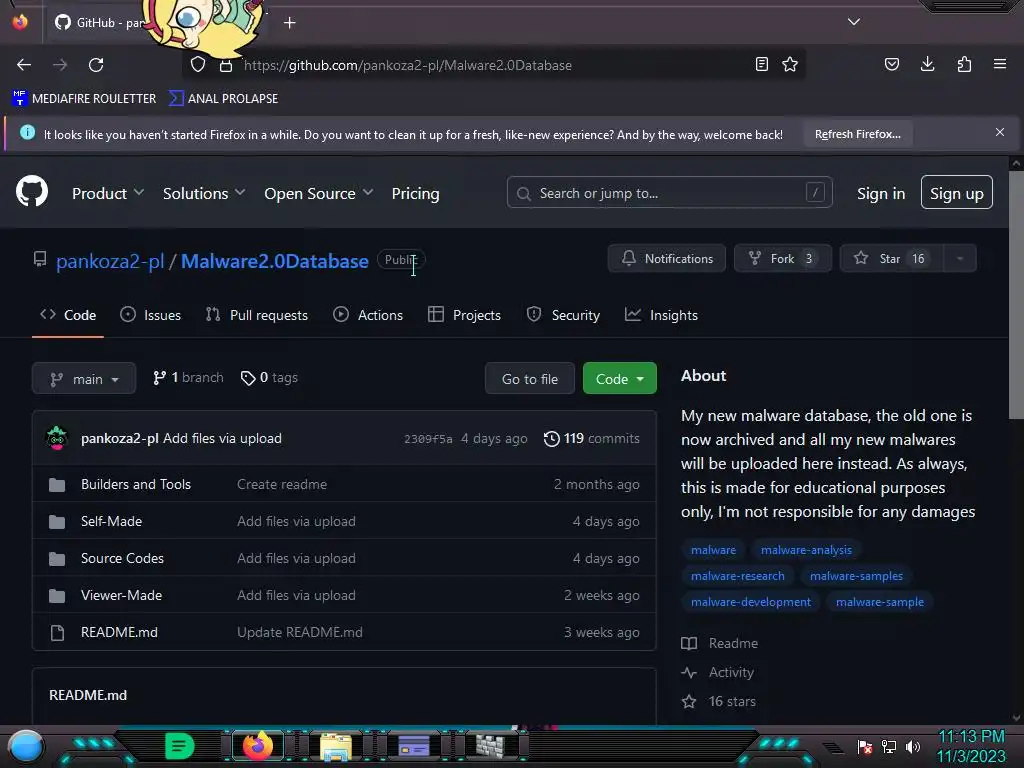Click the green chat taskbar icon
1024x768 pixels.
(180, 746)
